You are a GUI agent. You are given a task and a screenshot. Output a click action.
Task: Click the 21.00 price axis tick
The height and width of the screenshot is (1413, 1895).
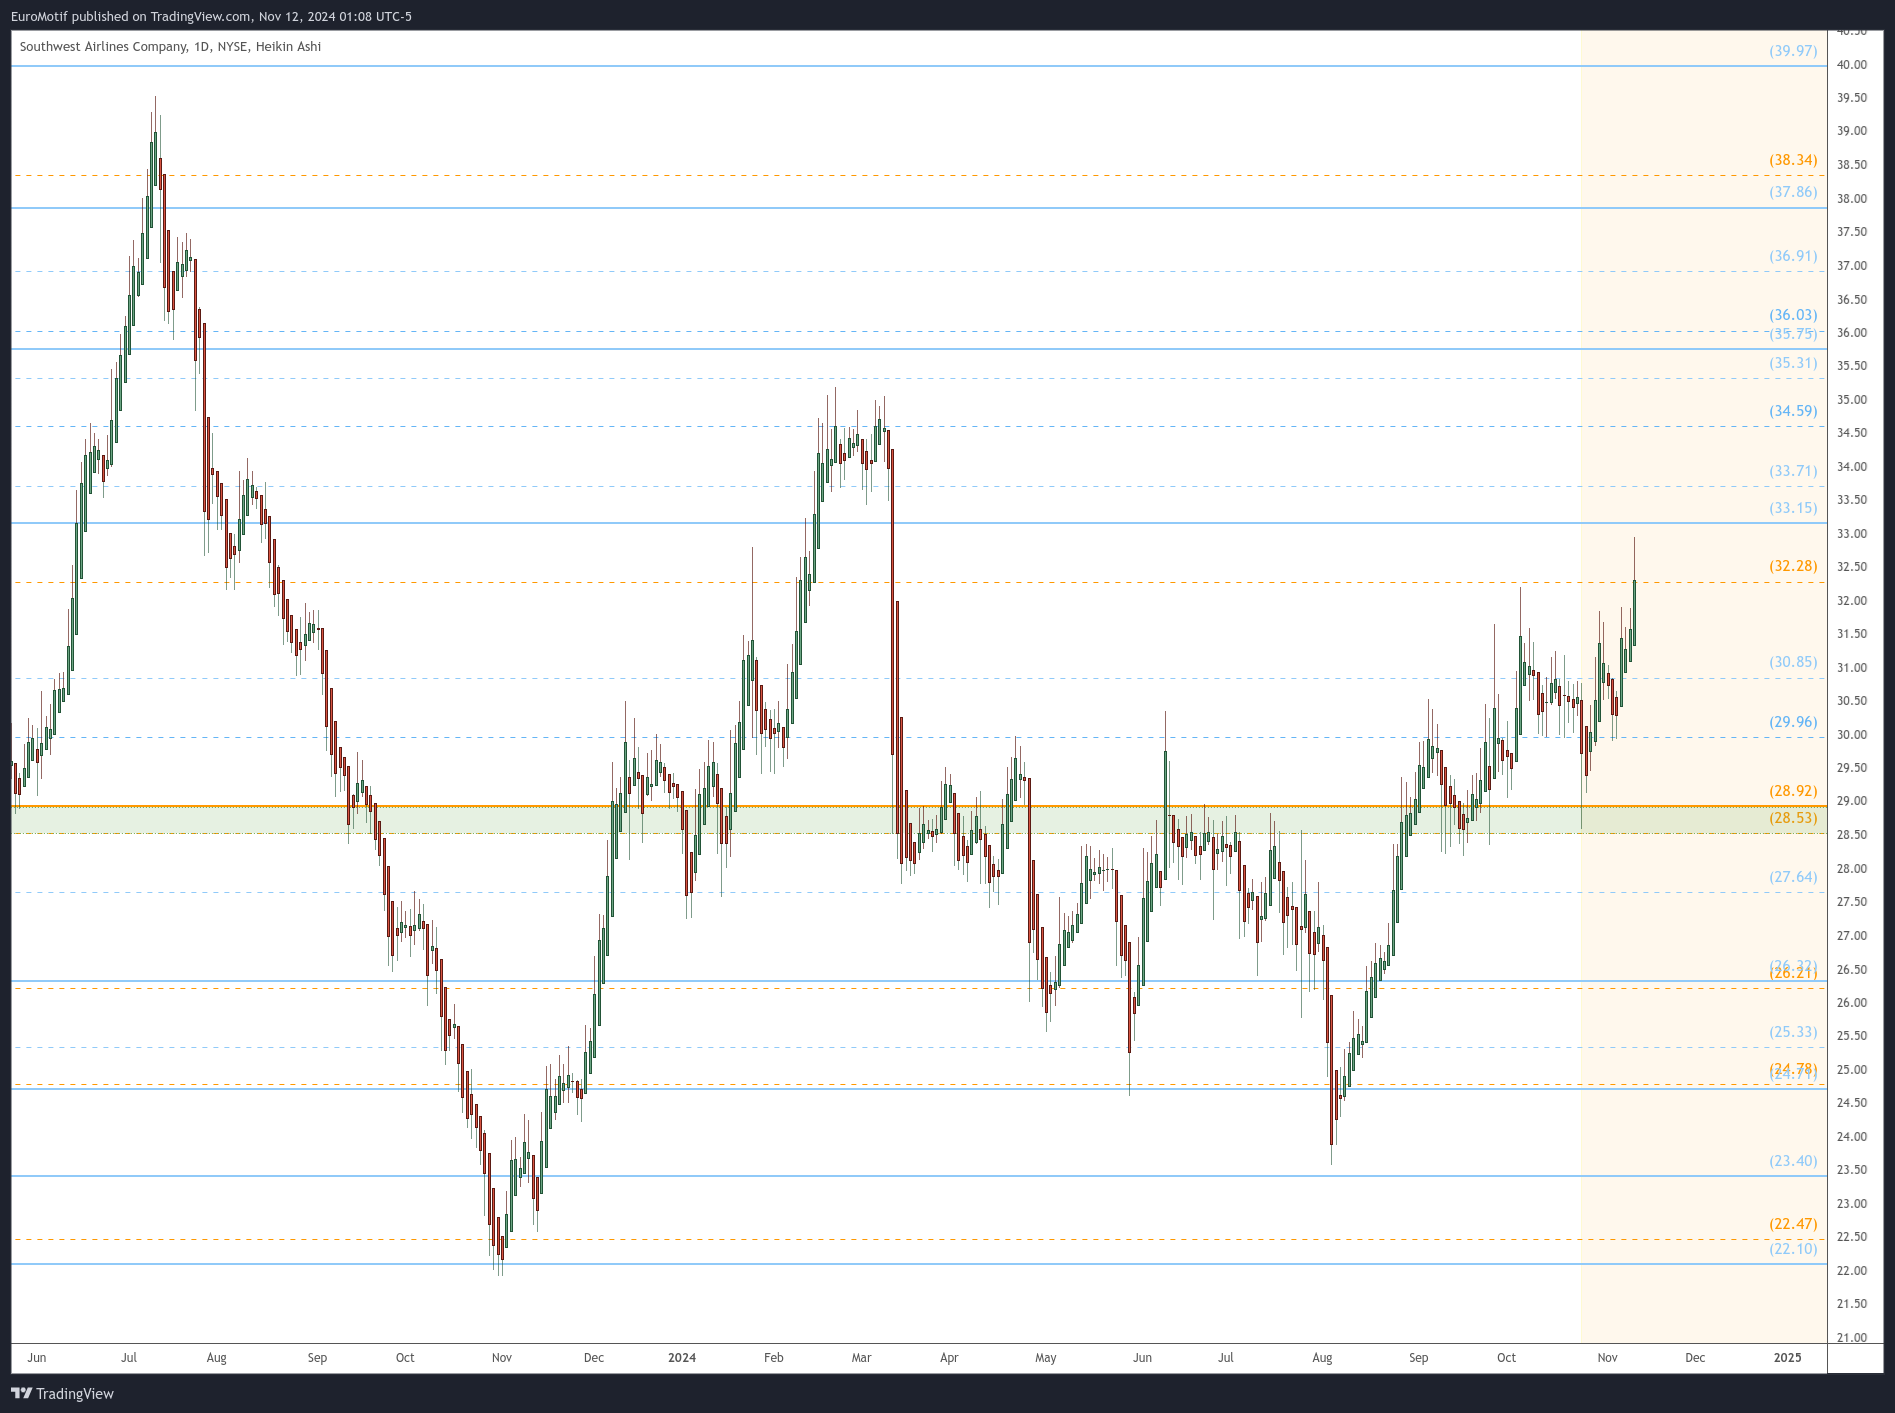1851,1338
